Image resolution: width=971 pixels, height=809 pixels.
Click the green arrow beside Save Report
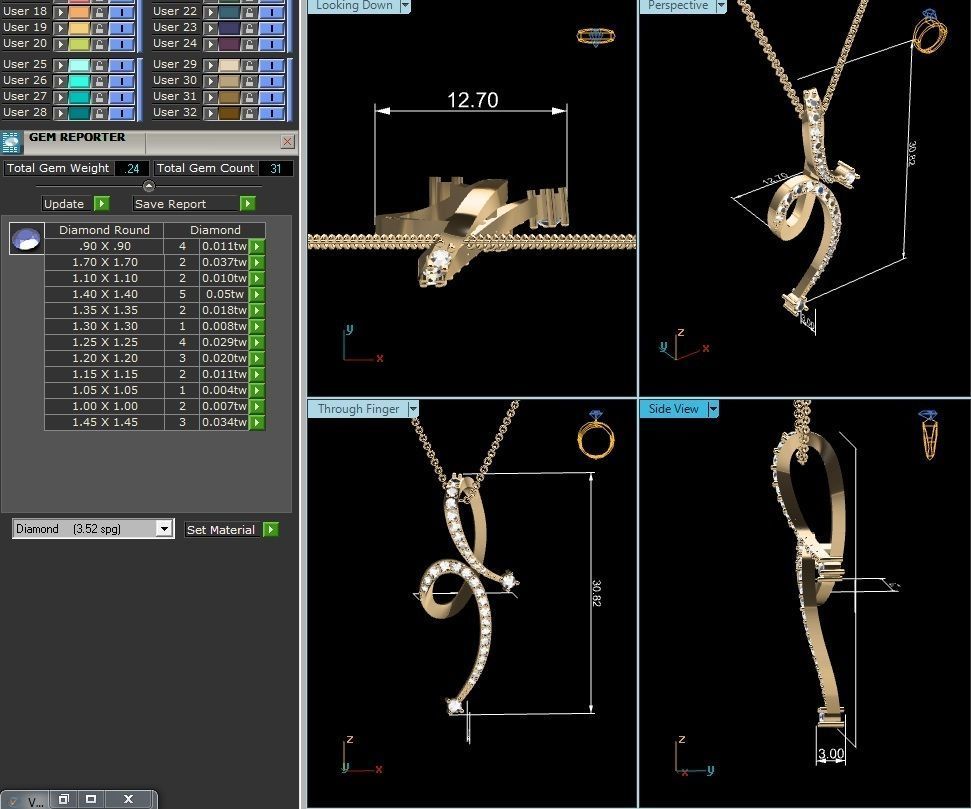tap(248, 203)
